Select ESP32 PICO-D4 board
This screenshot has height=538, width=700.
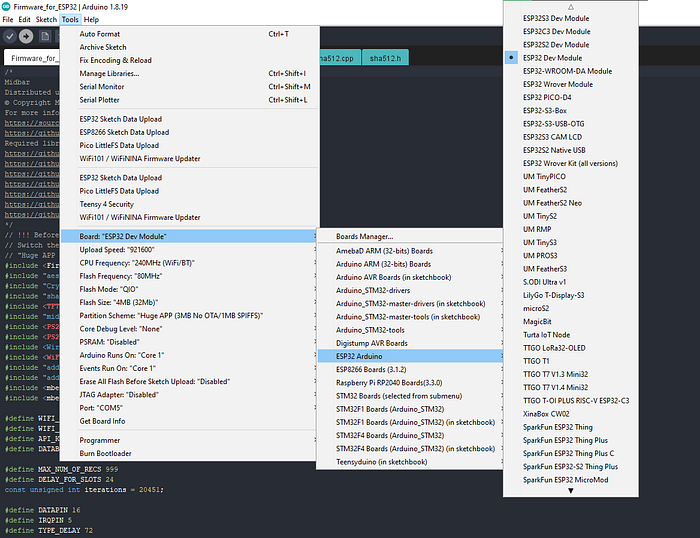click(x=571, y=97)
